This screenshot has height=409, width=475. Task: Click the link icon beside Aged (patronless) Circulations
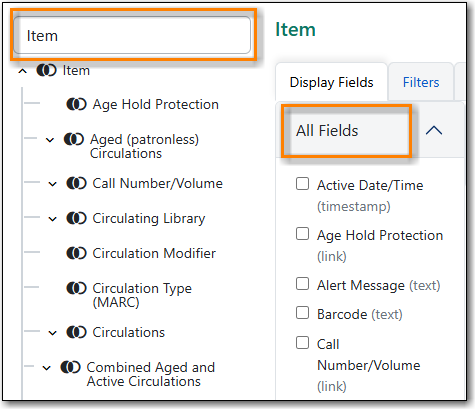[x=74, y=139]
